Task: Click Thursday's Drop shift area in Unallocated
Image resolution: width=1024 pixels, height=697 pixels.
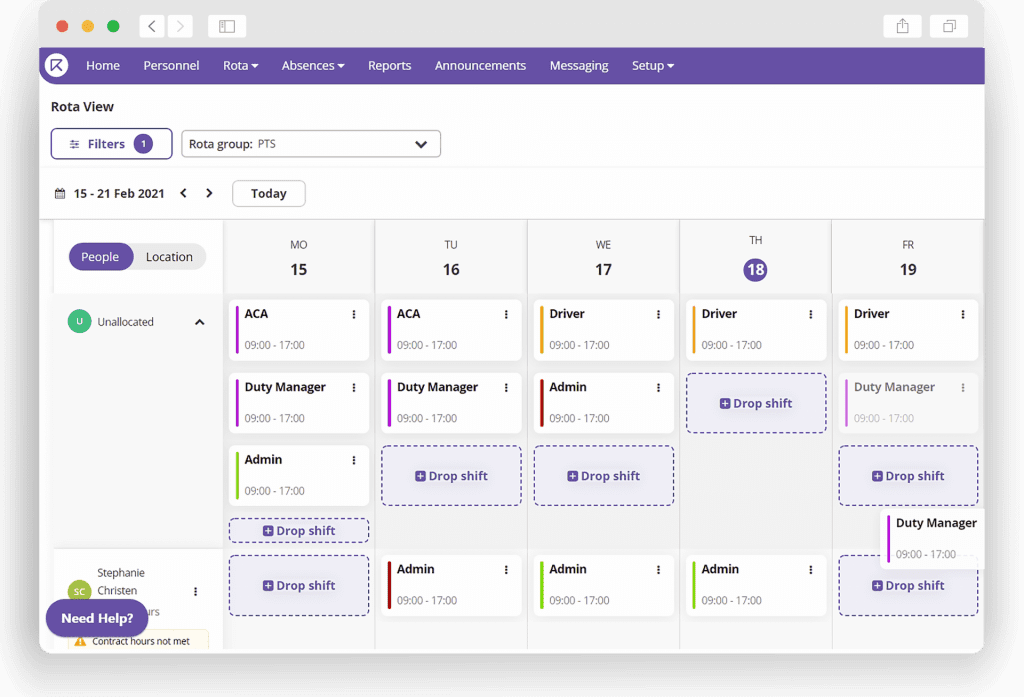Action: pyautogui.click(x=756, y=404)
